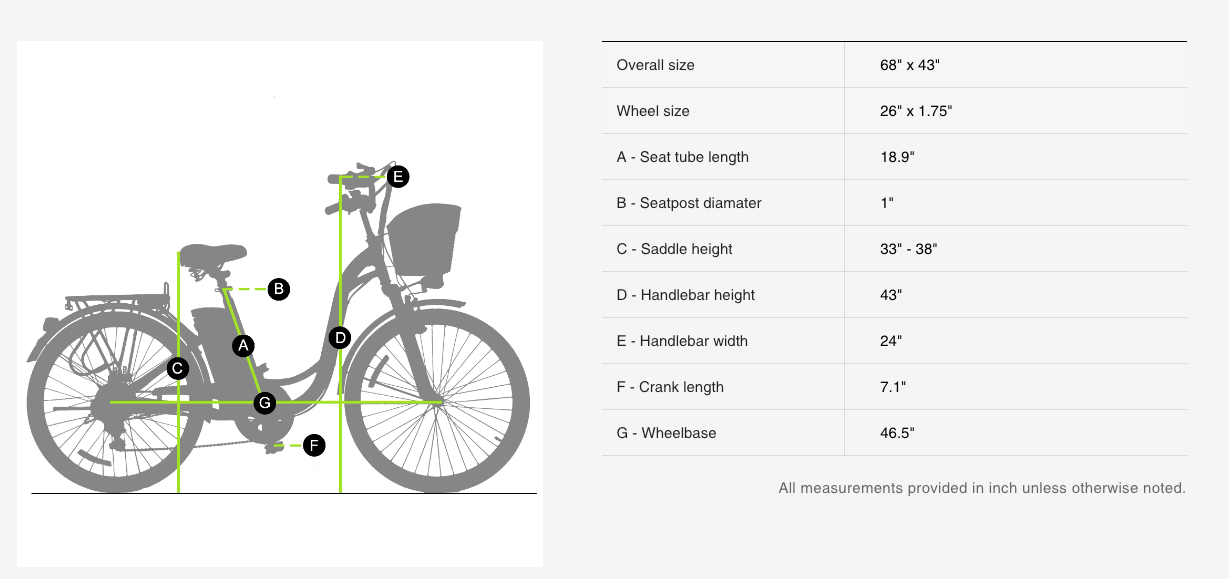The width and height of the screenshot is (1229, 579).
Task: Click the "G - Wheelbase" label
Action: [666, 433]
